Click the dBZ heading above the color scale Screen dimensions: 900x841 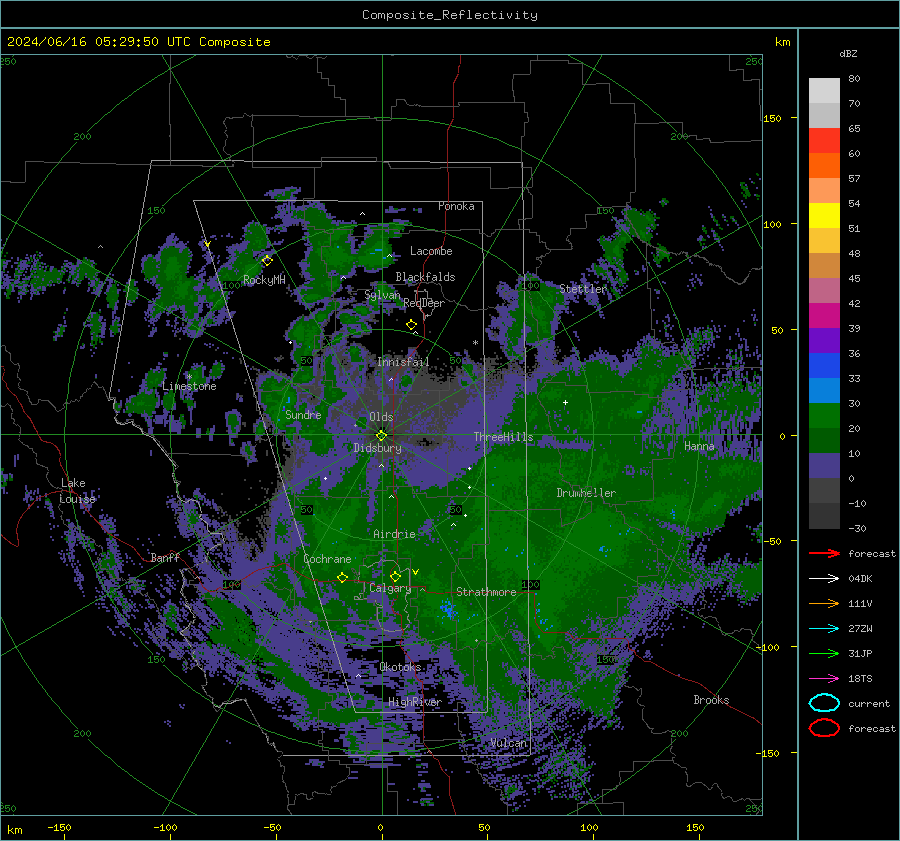point(848,53)
